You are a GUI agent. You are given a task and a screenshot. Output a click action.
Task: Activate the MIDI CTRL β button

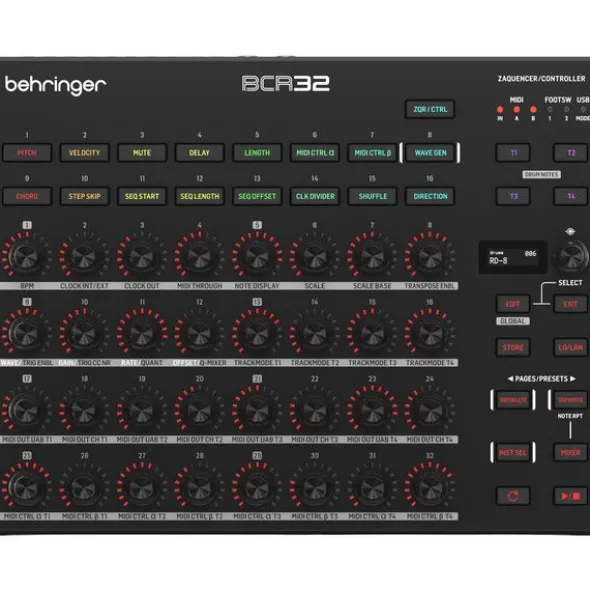point(372,153)
